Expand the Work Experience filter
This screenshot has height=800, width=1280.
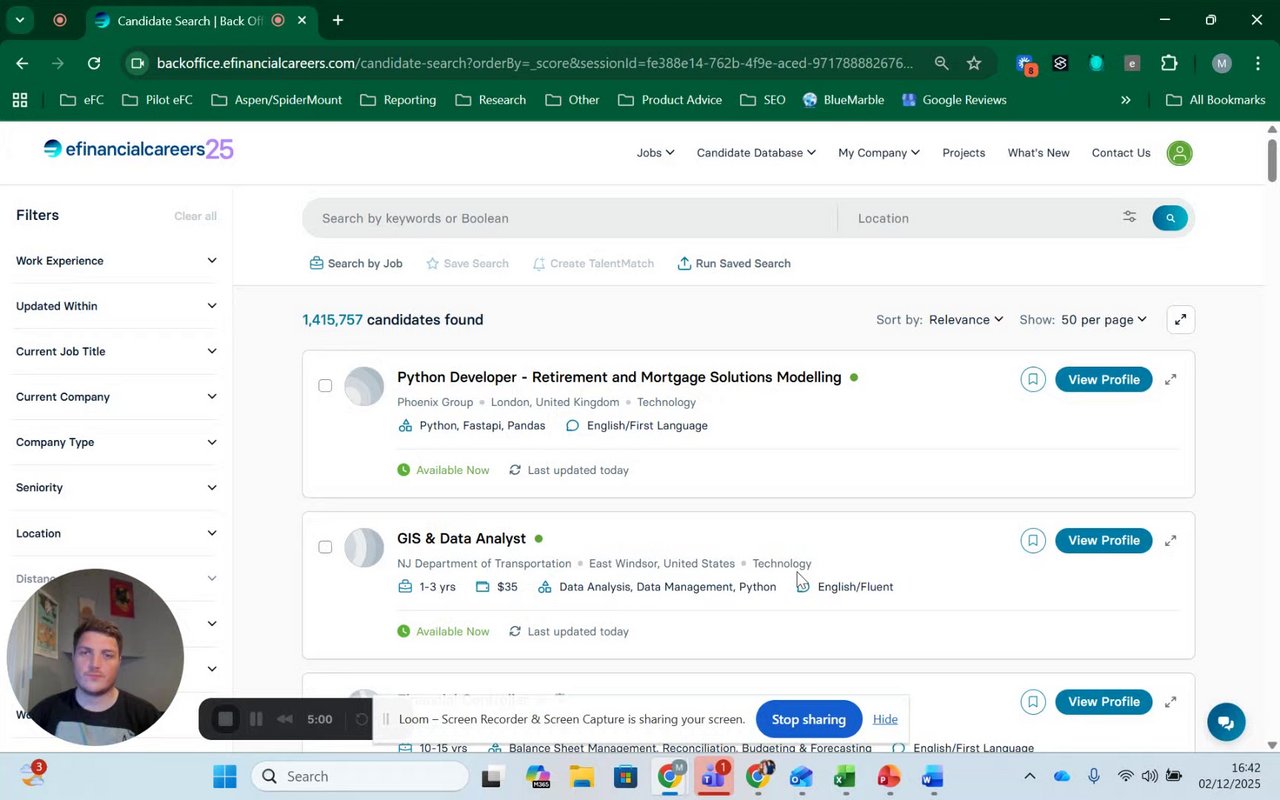click(116, 261)
